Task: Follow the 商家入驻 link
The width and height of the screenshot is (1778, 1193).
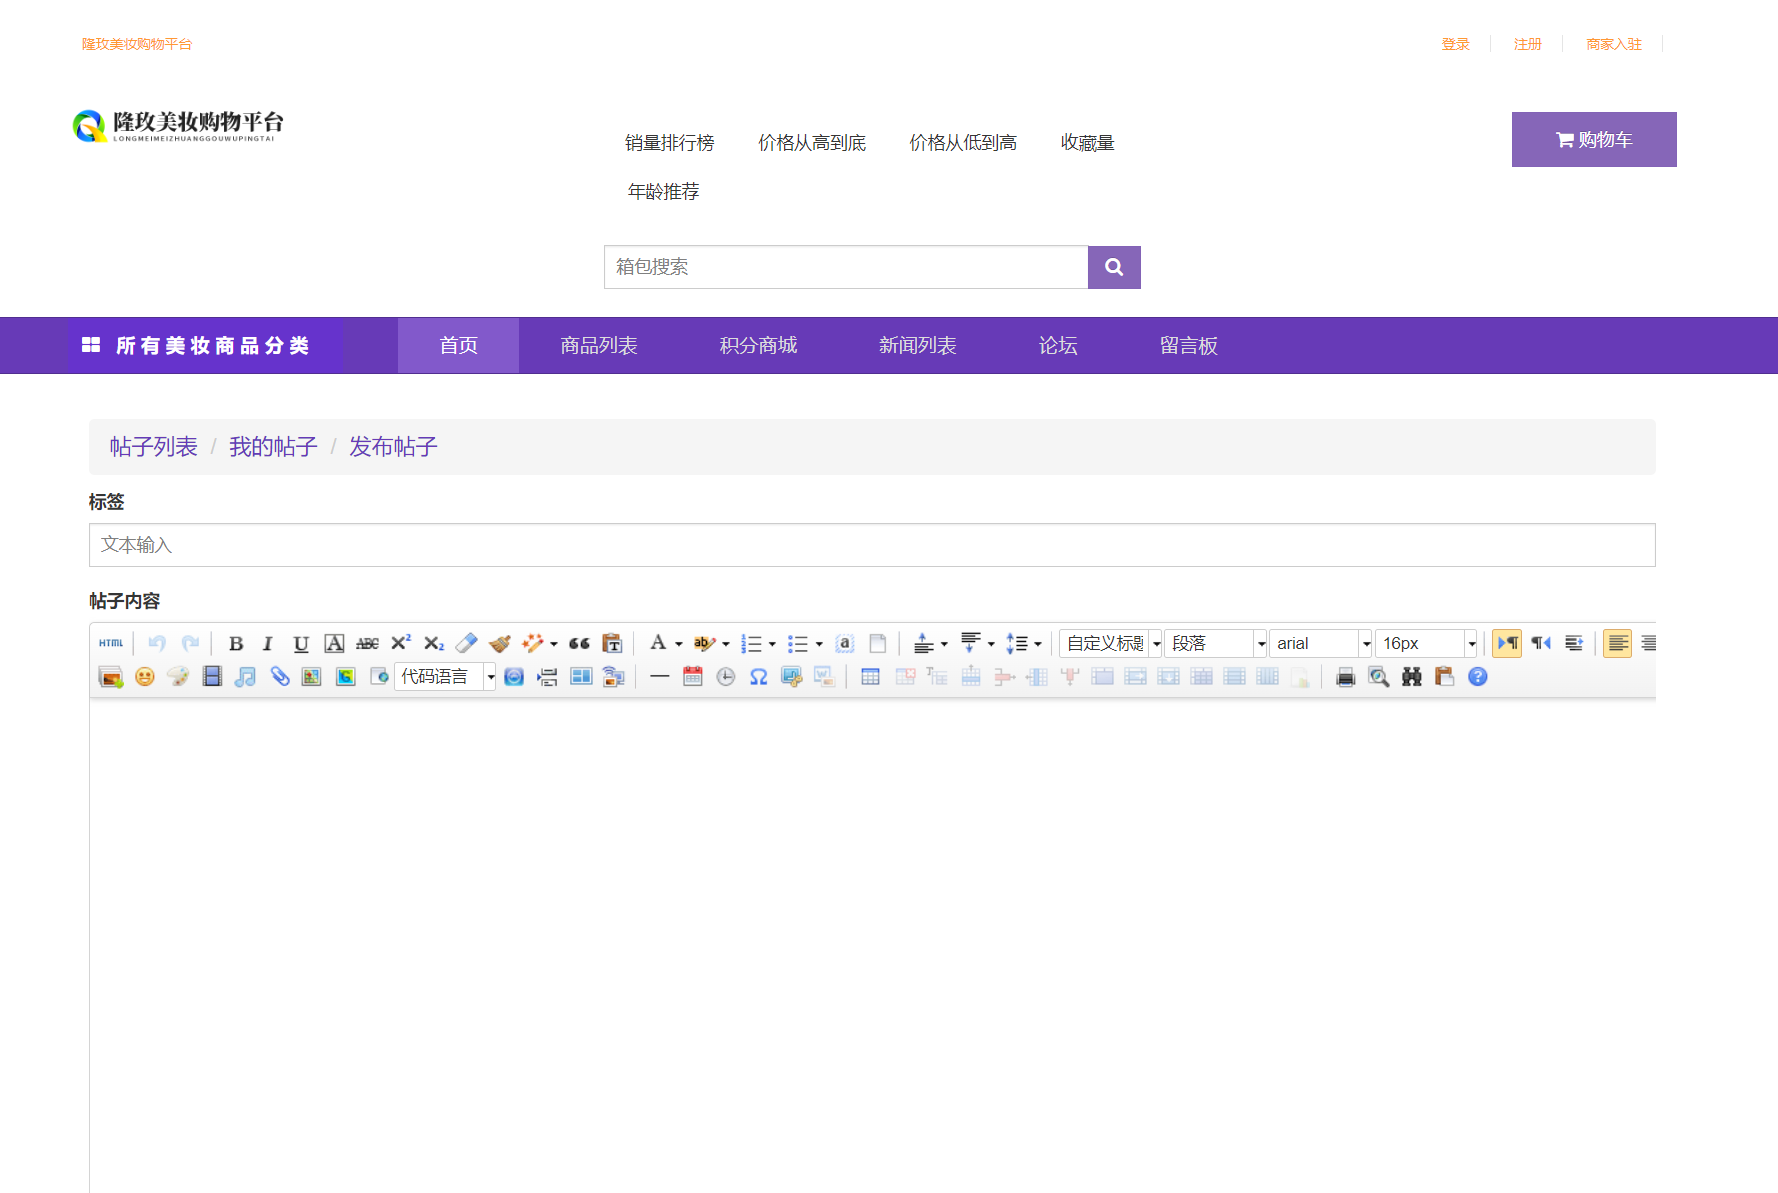Action: (1614, 44)
